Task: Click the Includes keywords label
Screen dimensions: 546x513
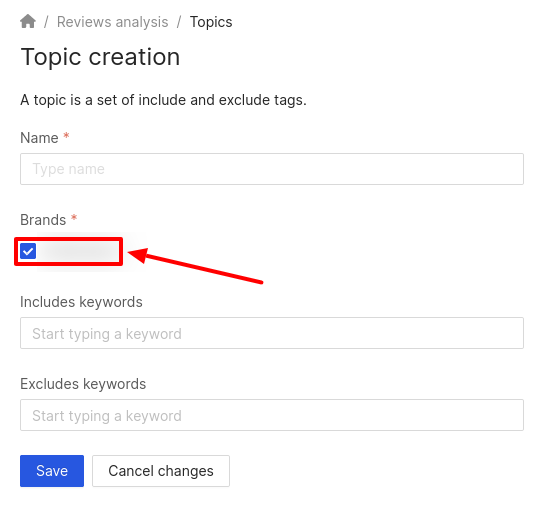Action: pos(81,302)
